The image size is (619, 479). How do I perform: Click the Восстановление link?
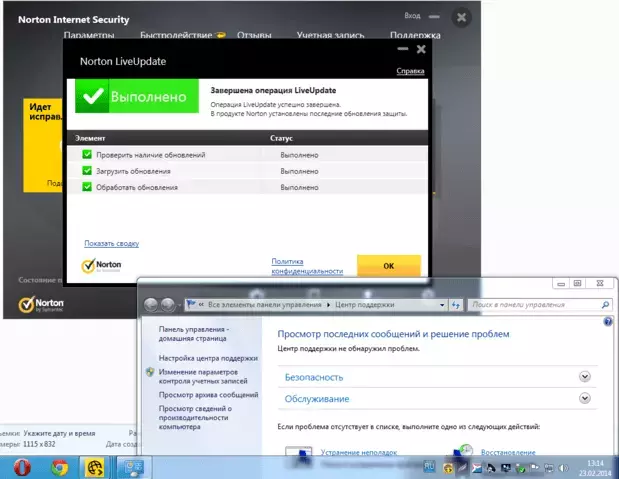pos(508,453)
